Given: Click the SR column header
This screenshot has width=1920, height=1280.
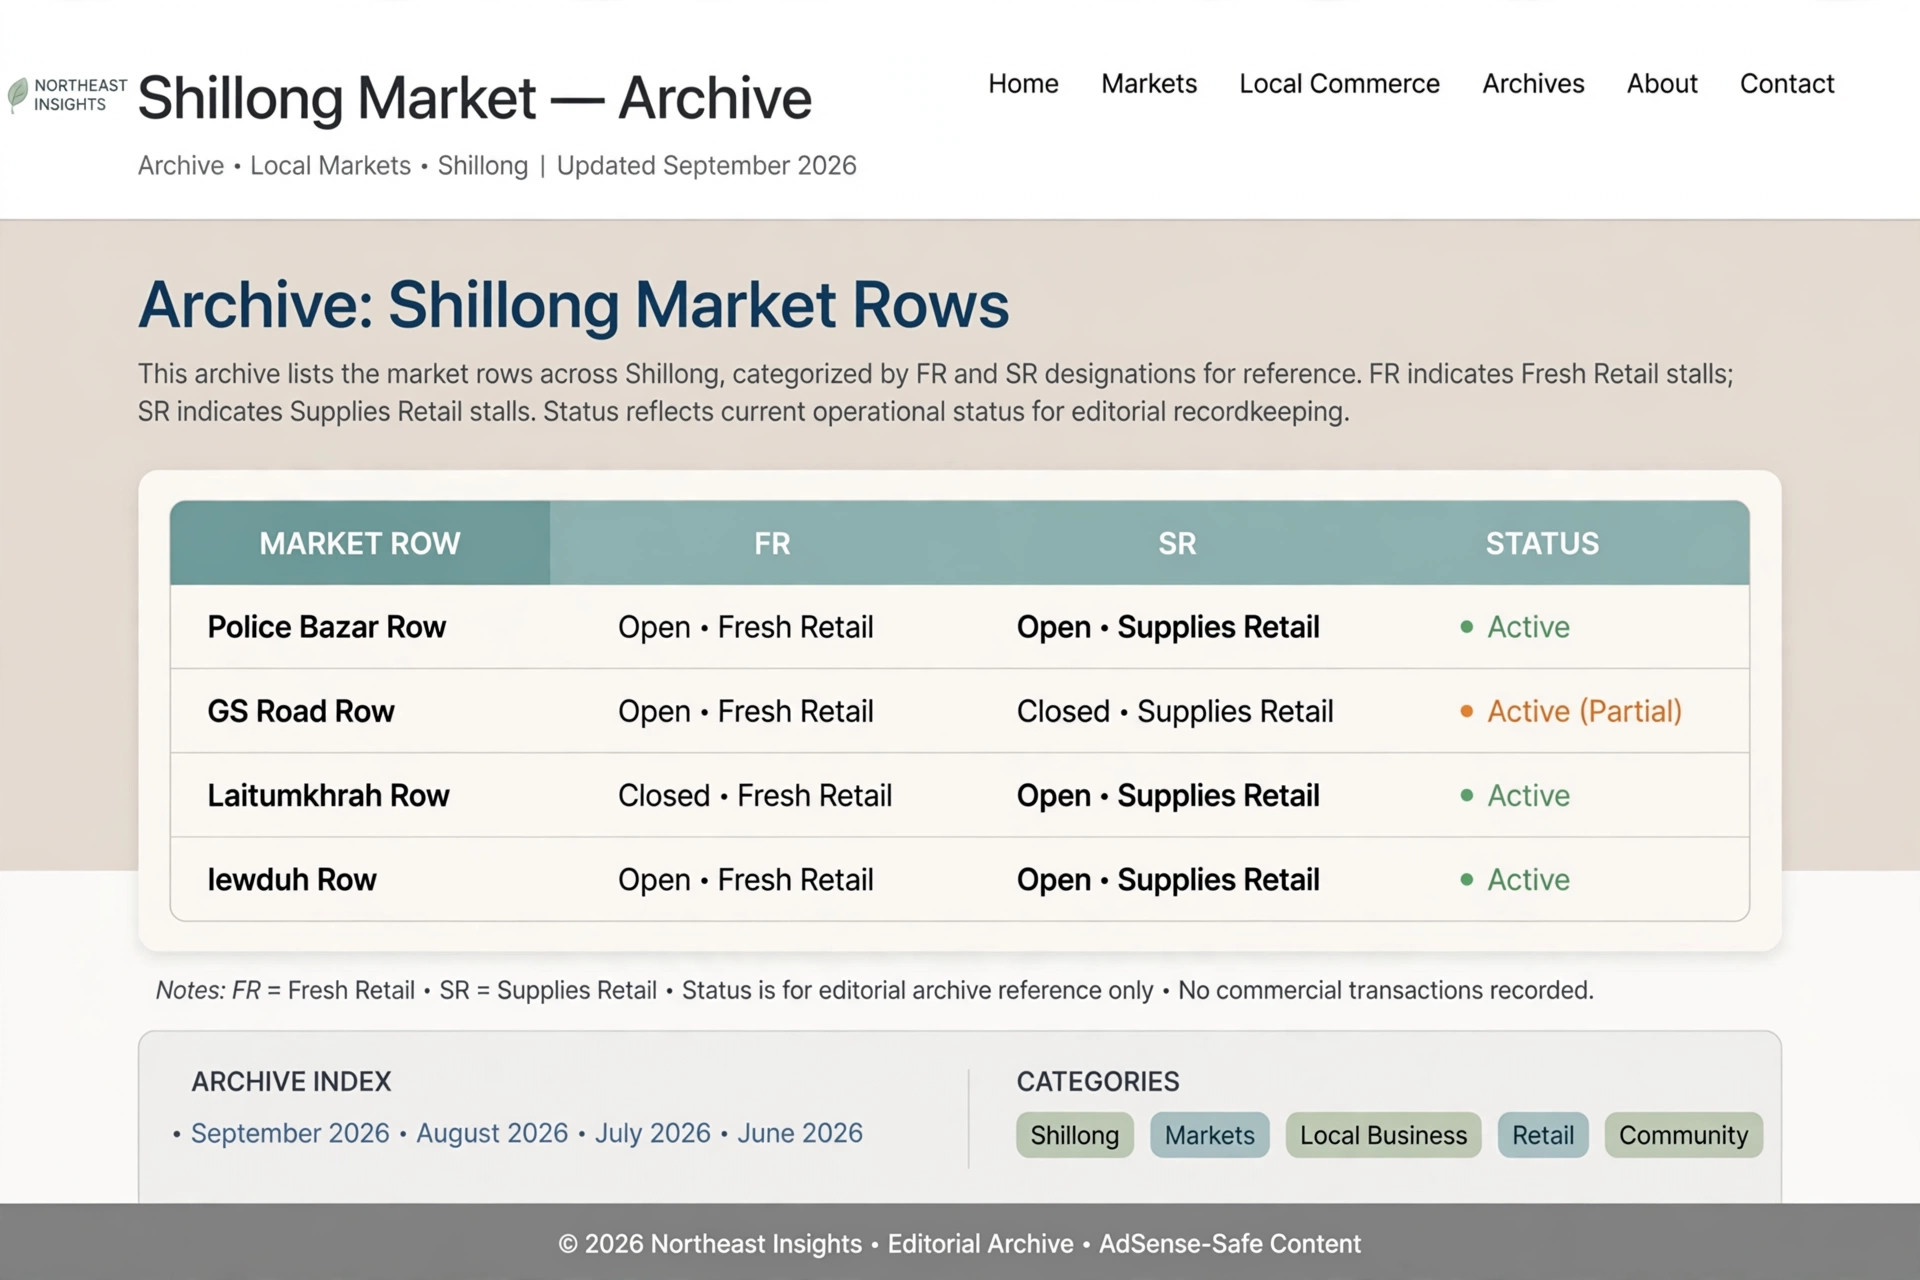Looking at the screenshot, I should click(x=1177, y=543).
